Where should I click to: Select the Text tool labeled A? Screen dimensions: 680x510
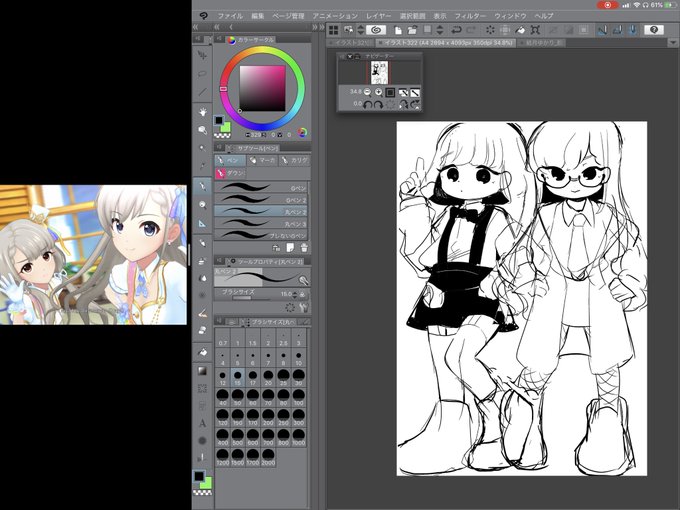[x=202, y=423]
